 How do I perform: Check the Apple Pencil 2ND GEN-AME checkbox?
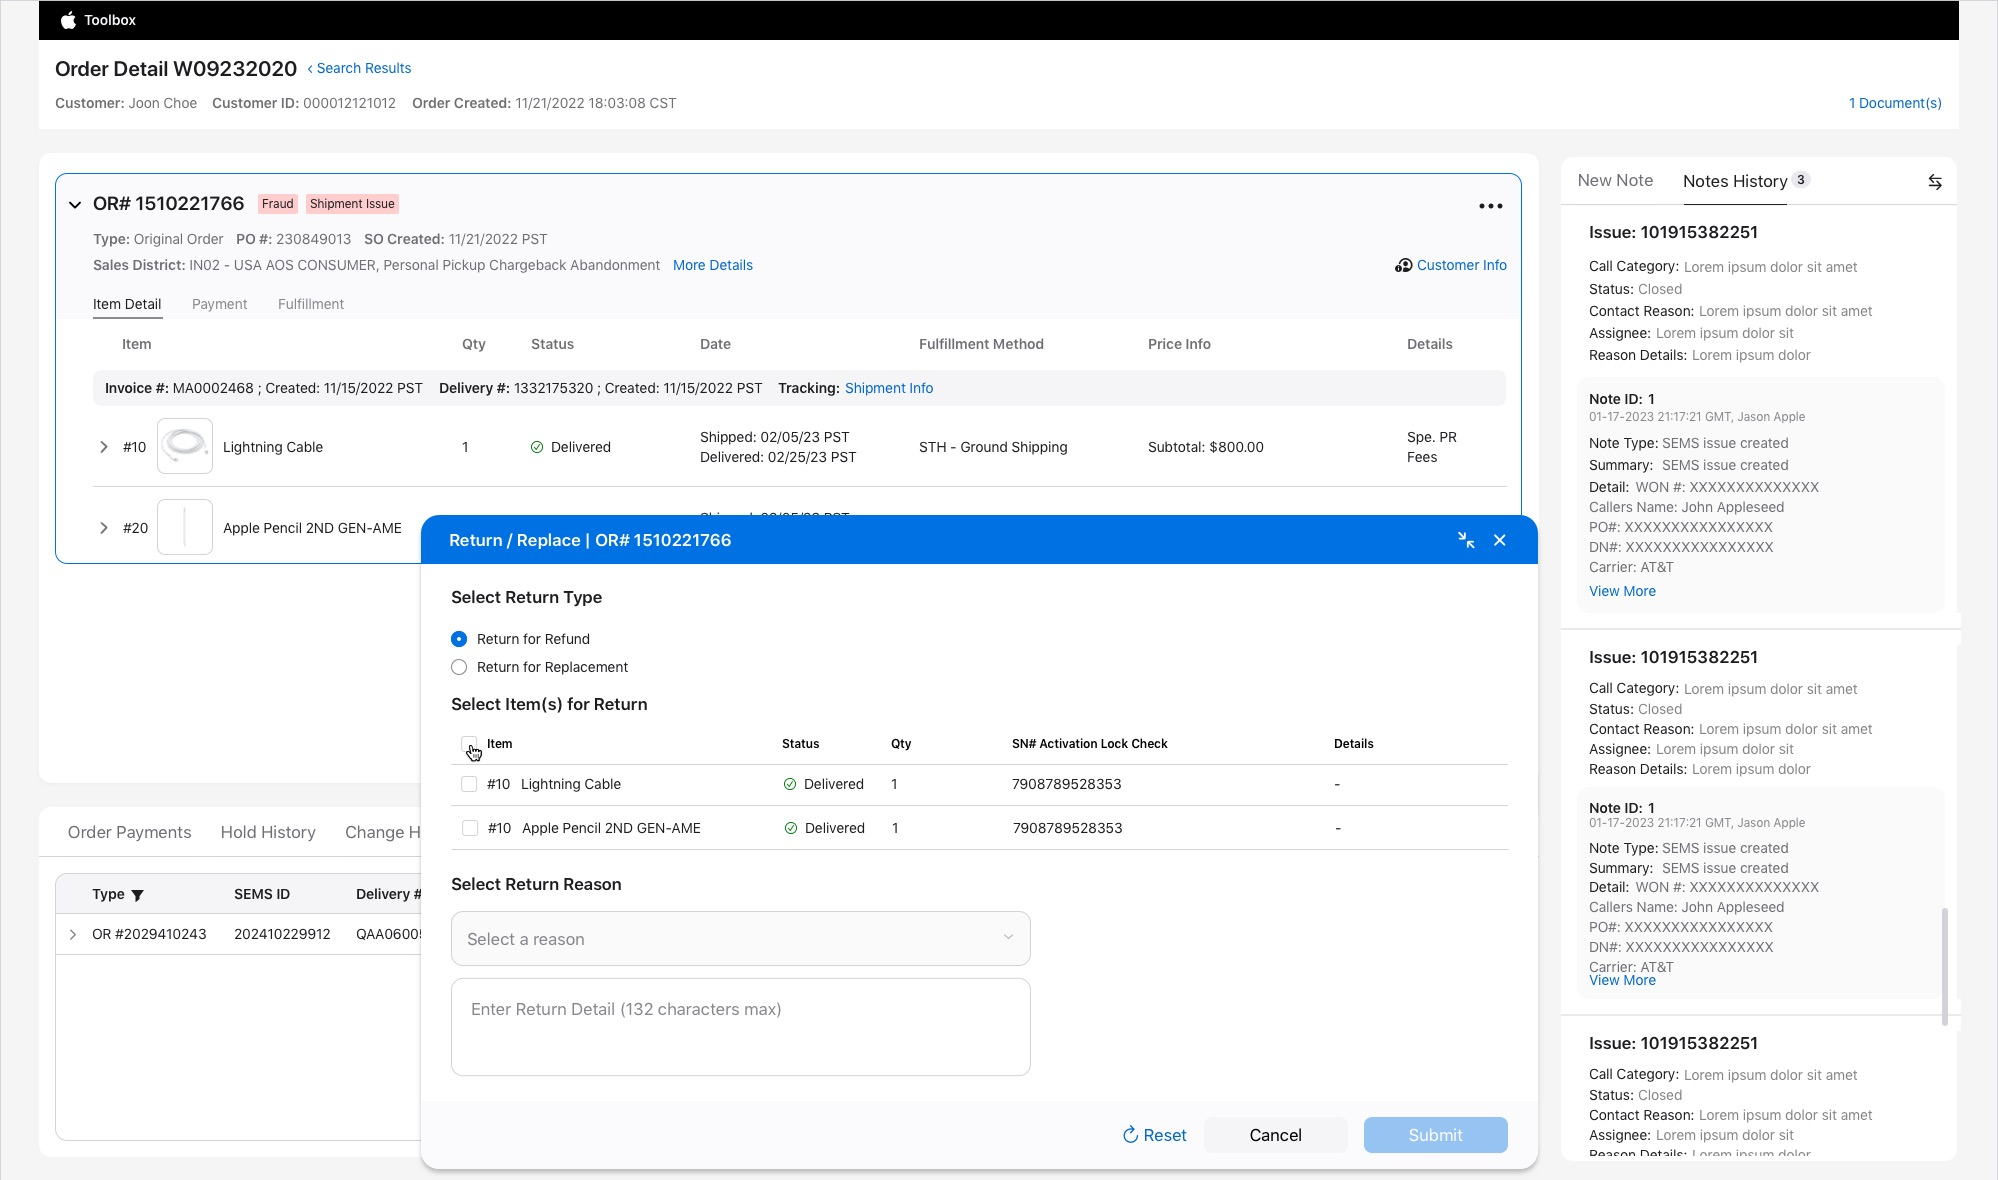469,828
